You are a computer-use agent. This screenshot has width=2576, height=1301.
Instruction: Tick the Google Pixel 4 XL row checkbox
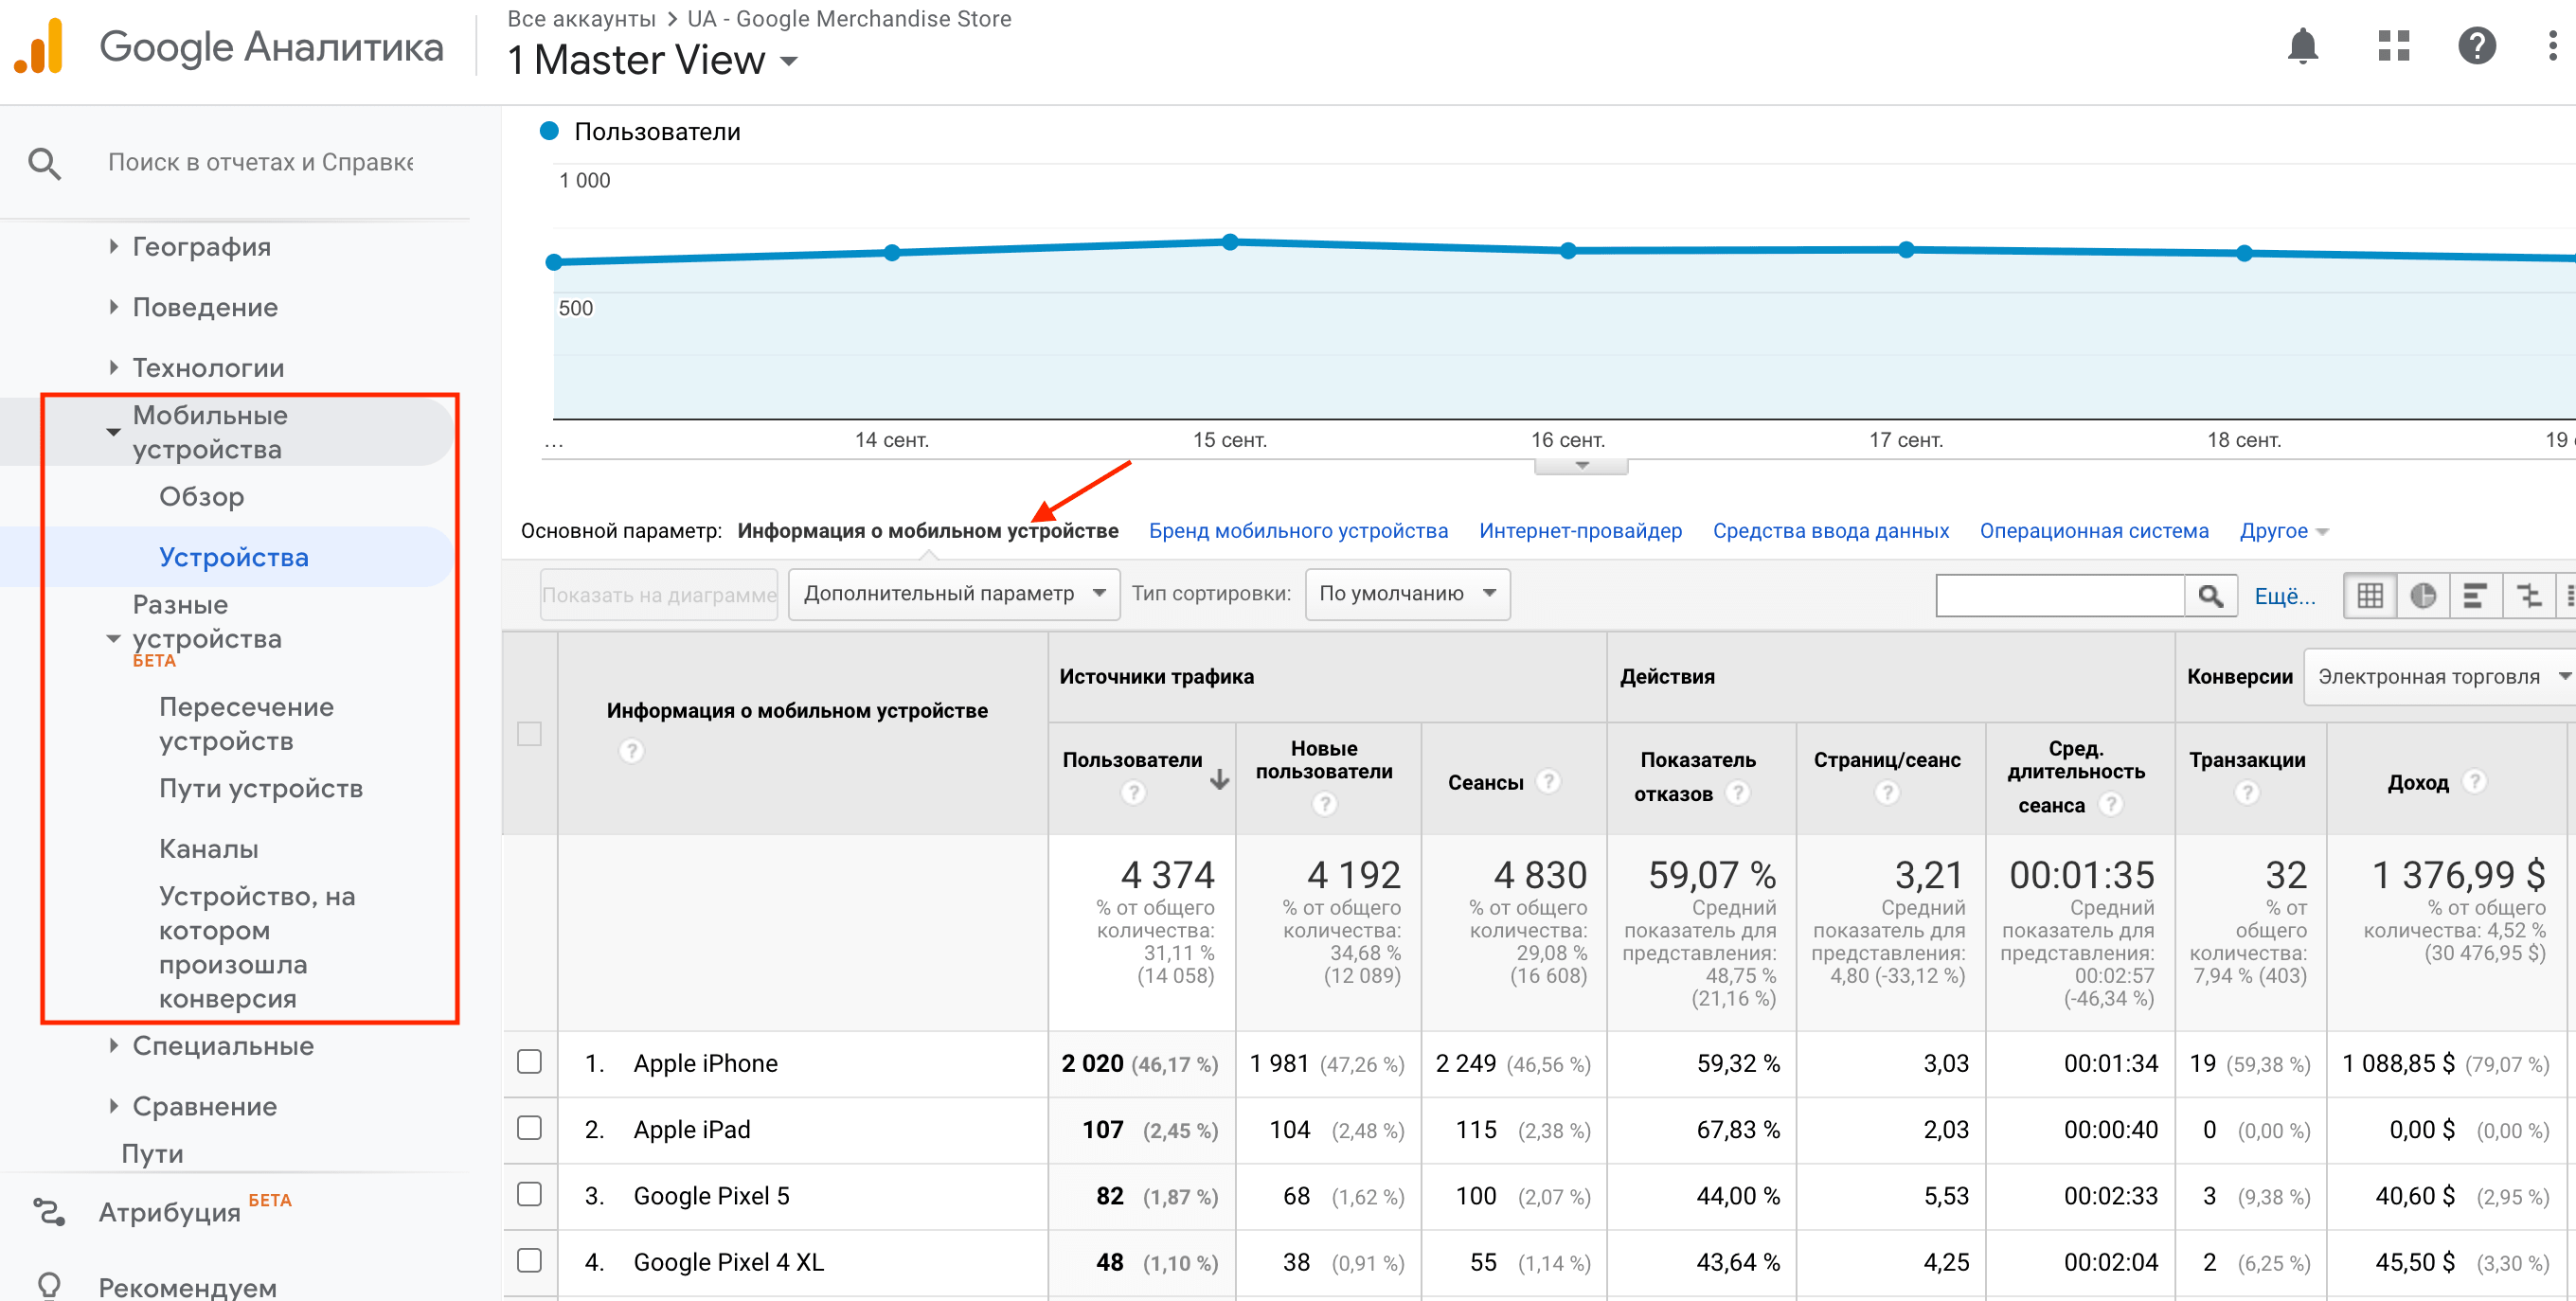(x=529, y=1260)
